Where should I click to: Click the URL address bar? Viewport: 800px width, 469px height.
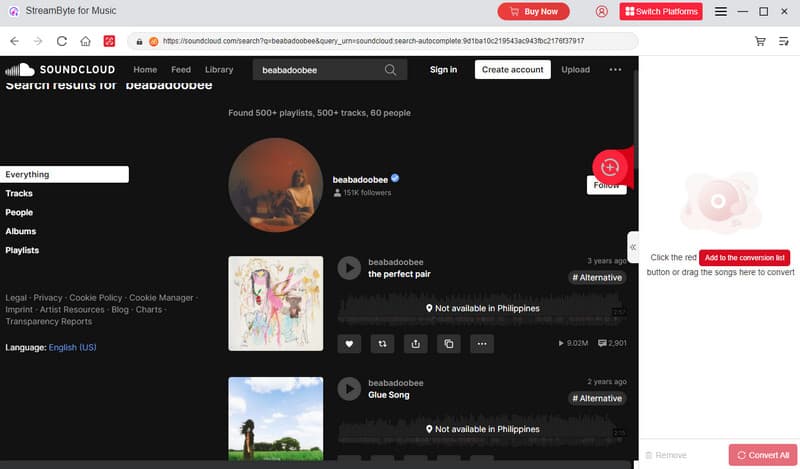[x=383, y=41]
